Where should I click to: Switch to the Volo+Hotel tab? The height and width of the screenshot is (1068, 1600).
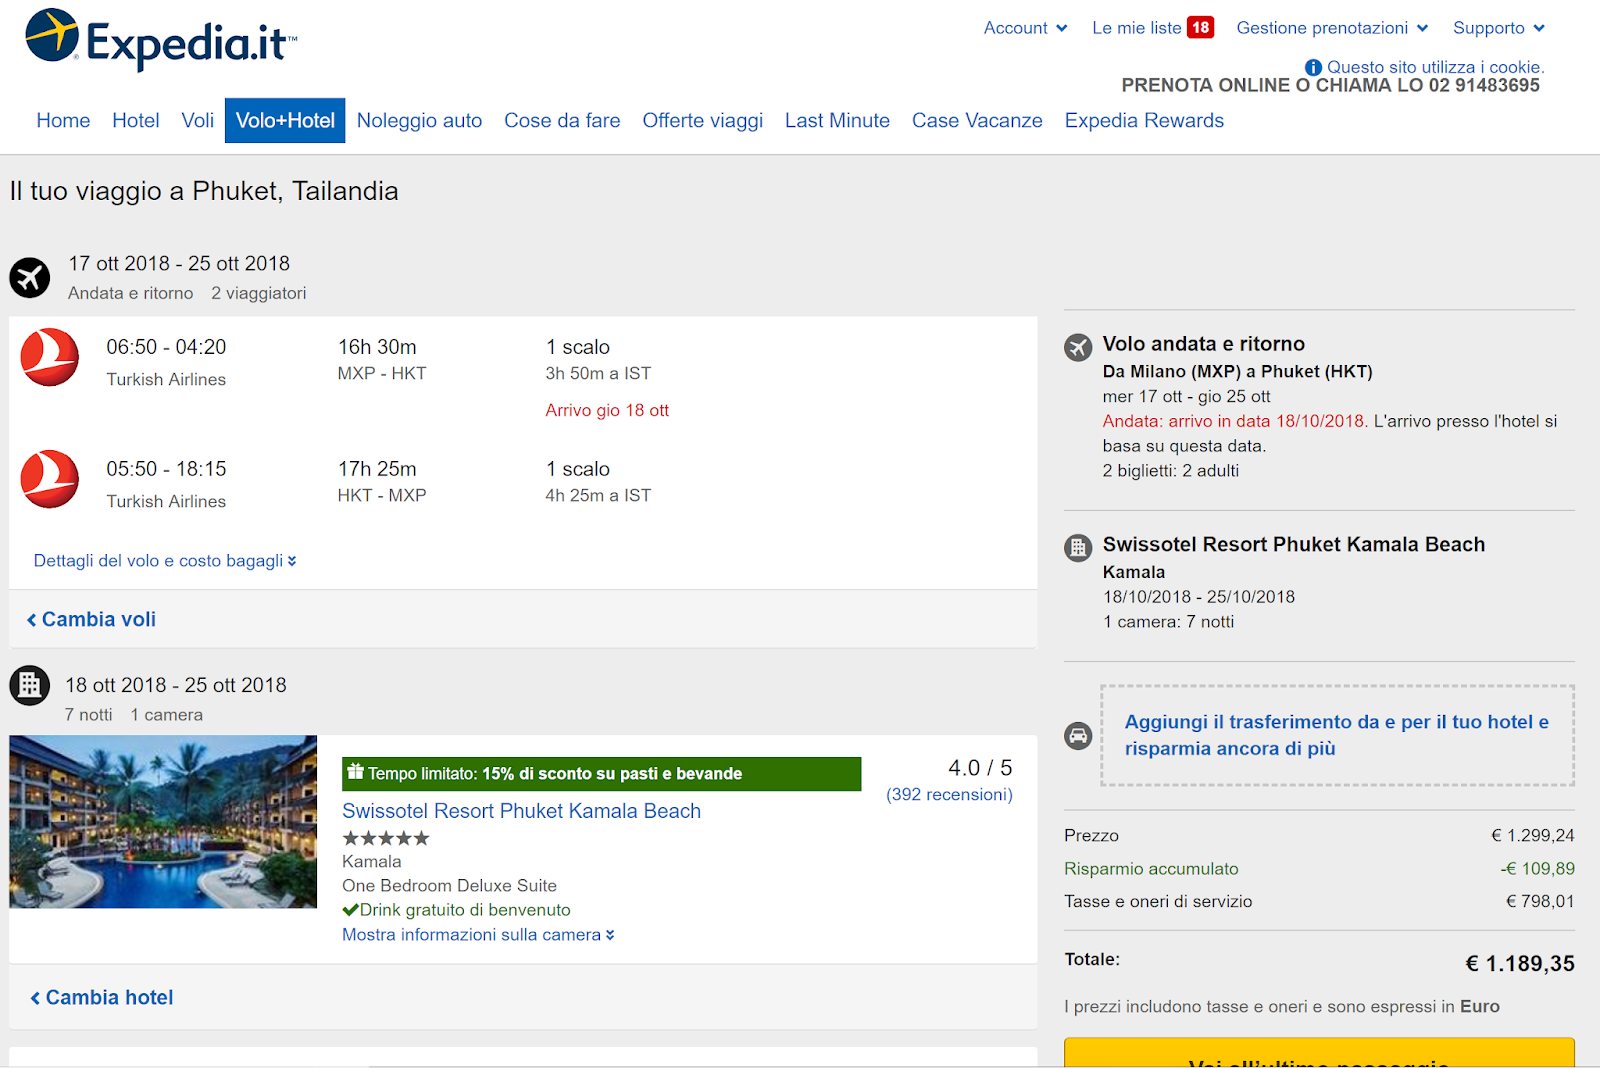tap(285, 121)
